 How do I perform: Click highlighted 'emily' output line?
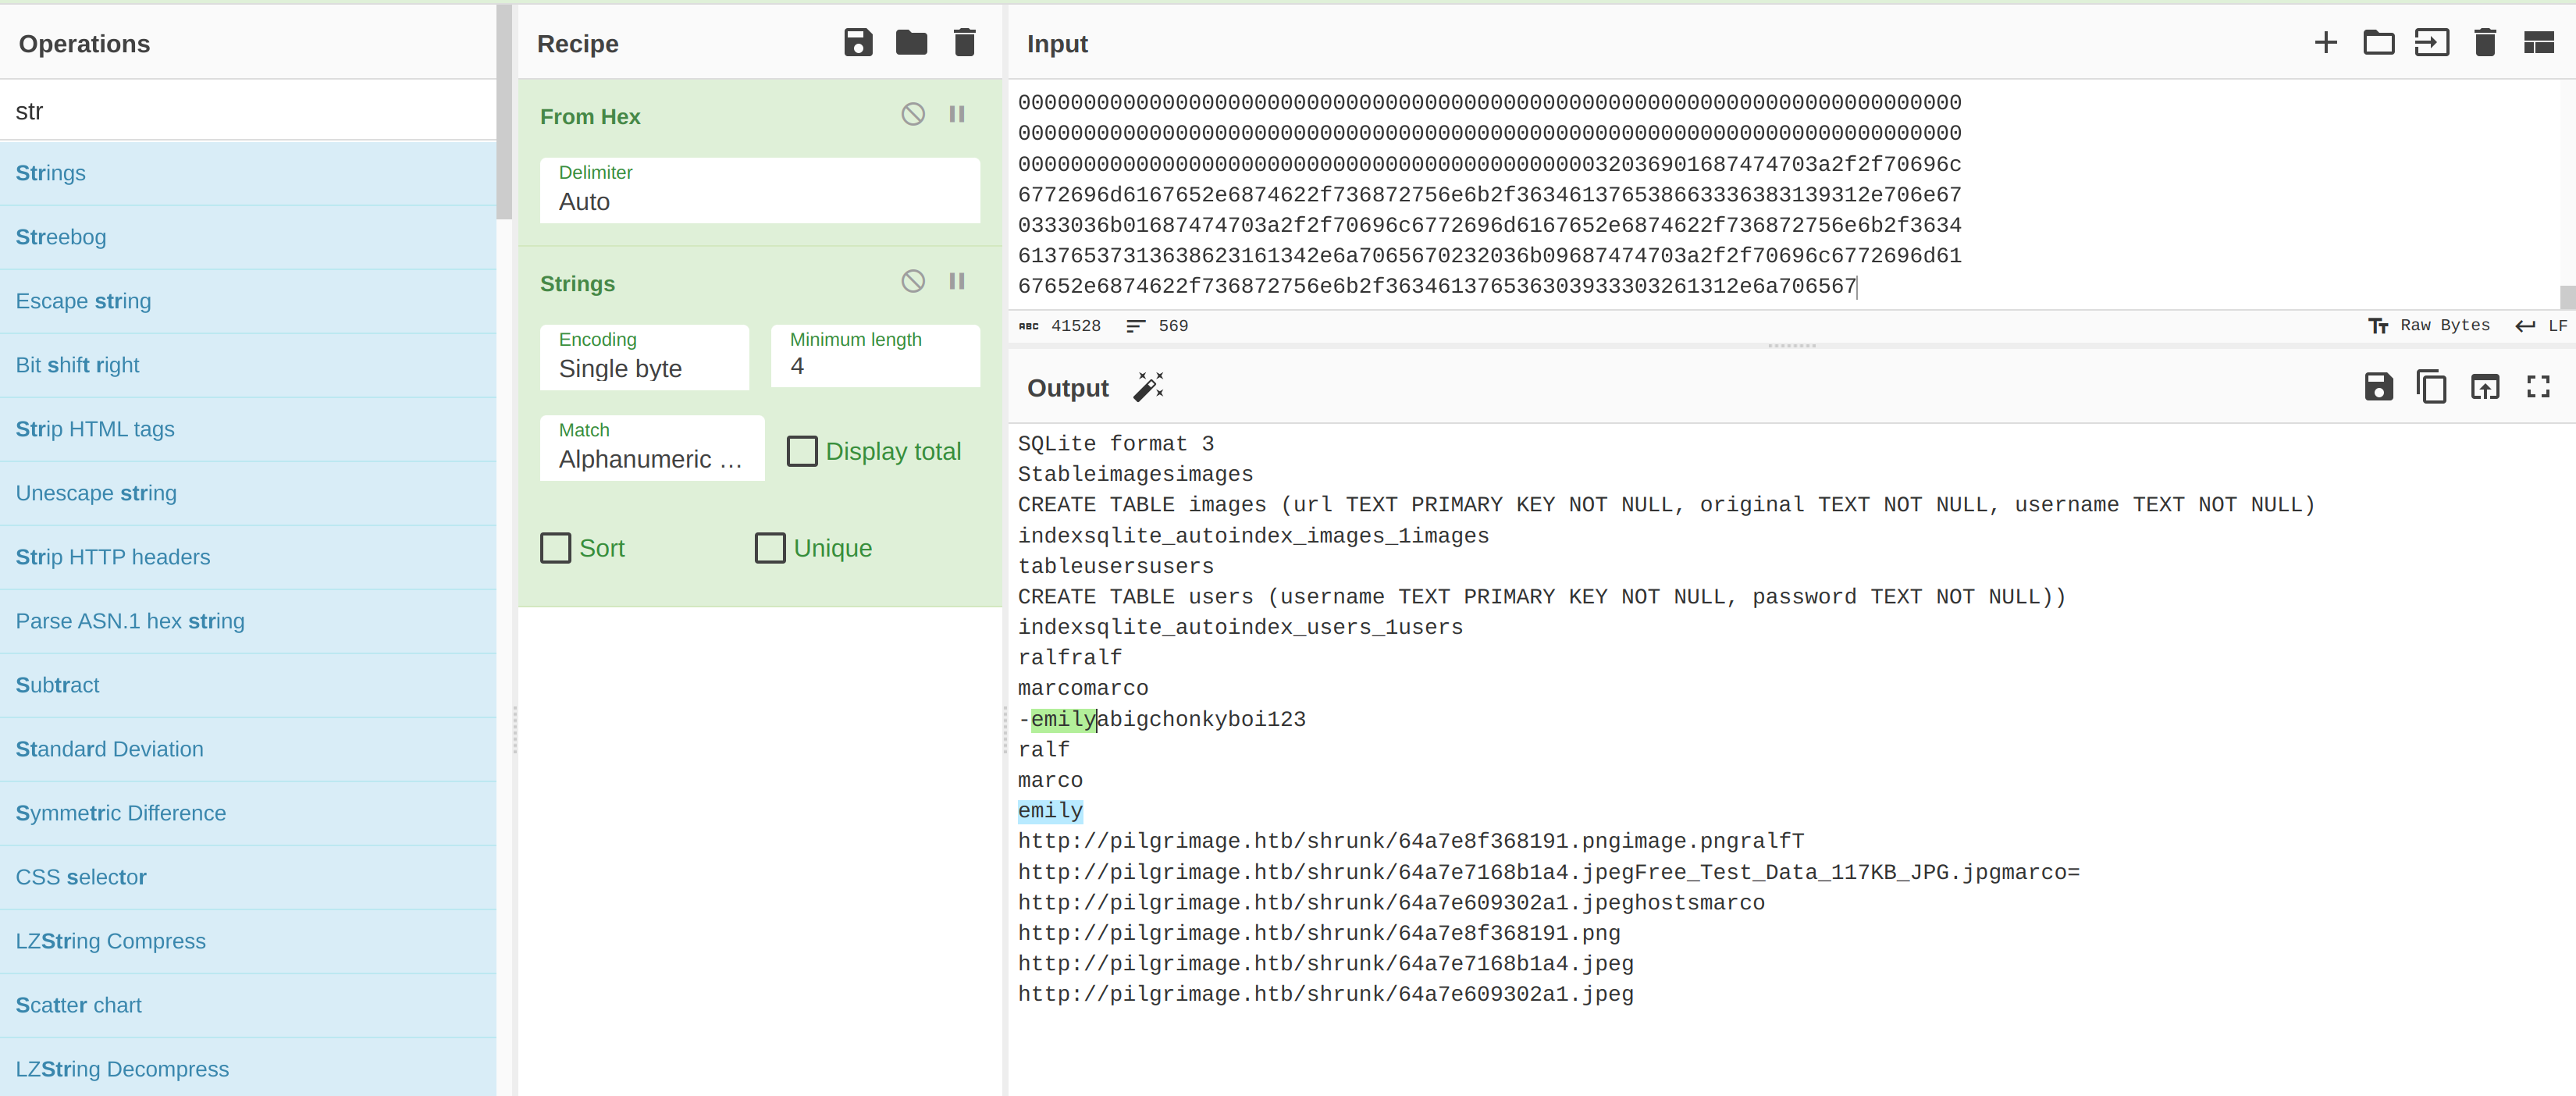tap(1050, 810)
